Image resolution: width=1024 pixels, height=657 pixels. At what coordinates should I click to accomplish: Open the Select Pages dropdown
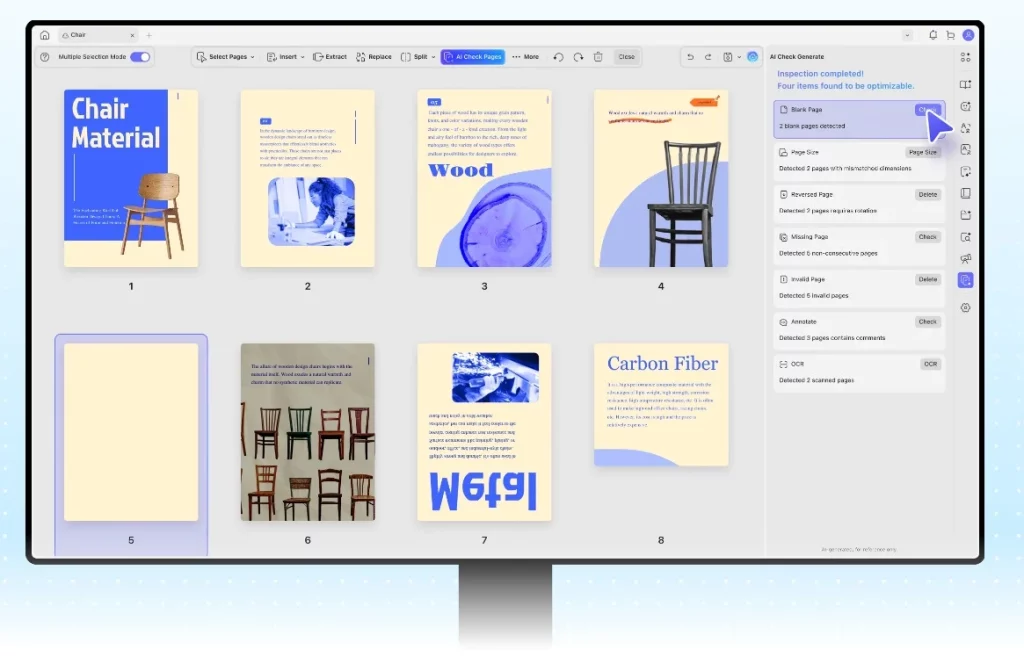pyautogui.click(x=225, y=57)
